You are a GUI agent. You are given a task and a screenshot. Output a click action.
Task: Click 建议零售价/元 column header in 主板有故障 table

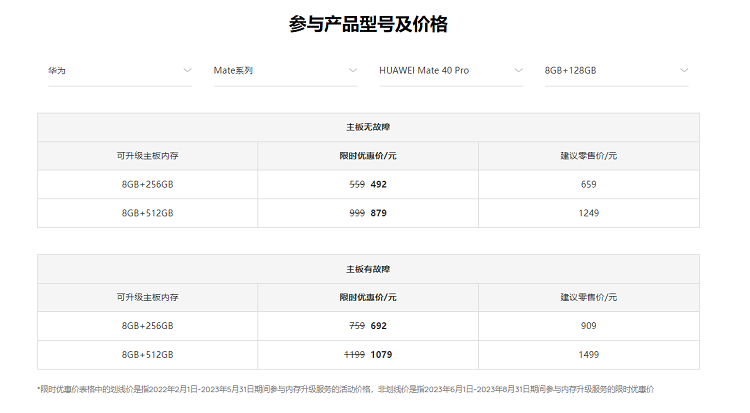tap(588, 298)
